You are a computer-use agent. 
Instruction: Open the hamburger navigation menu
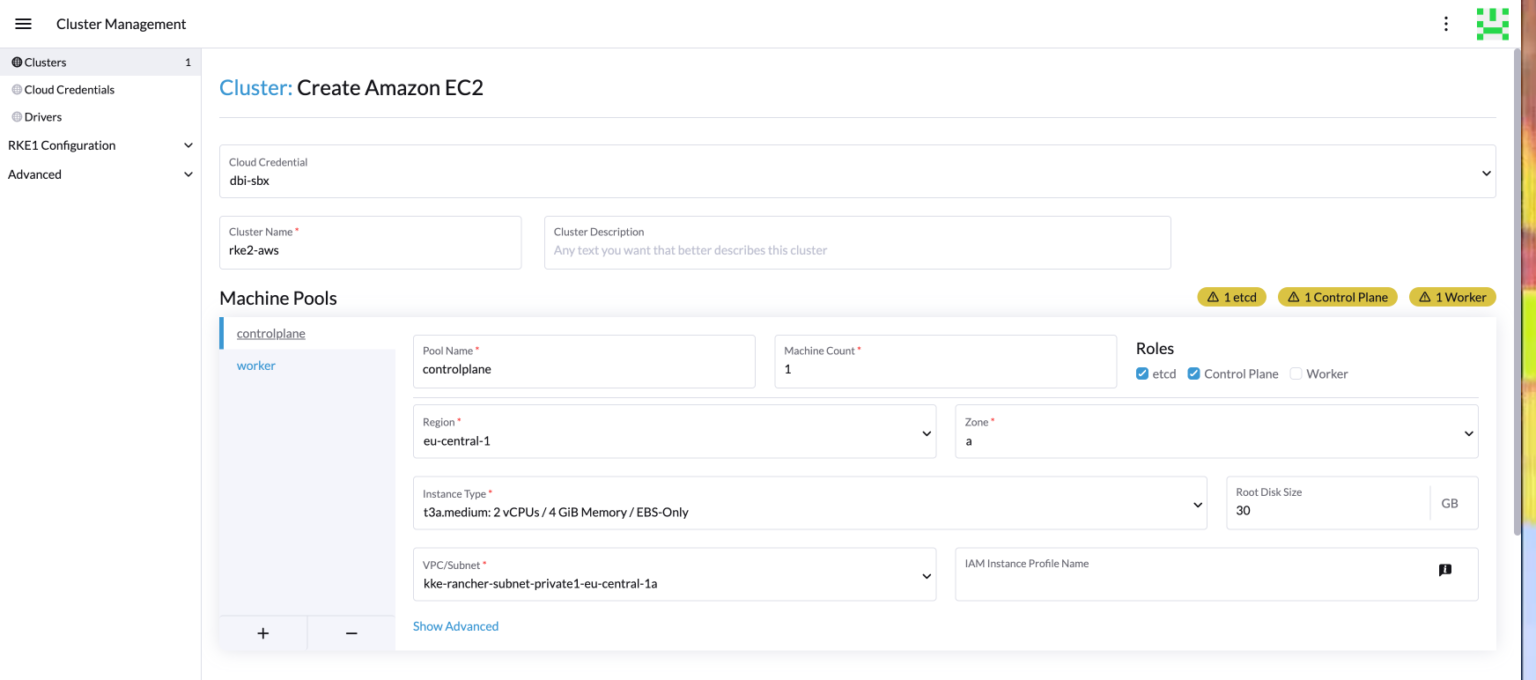pyautogui.click(x=23, y=24)
